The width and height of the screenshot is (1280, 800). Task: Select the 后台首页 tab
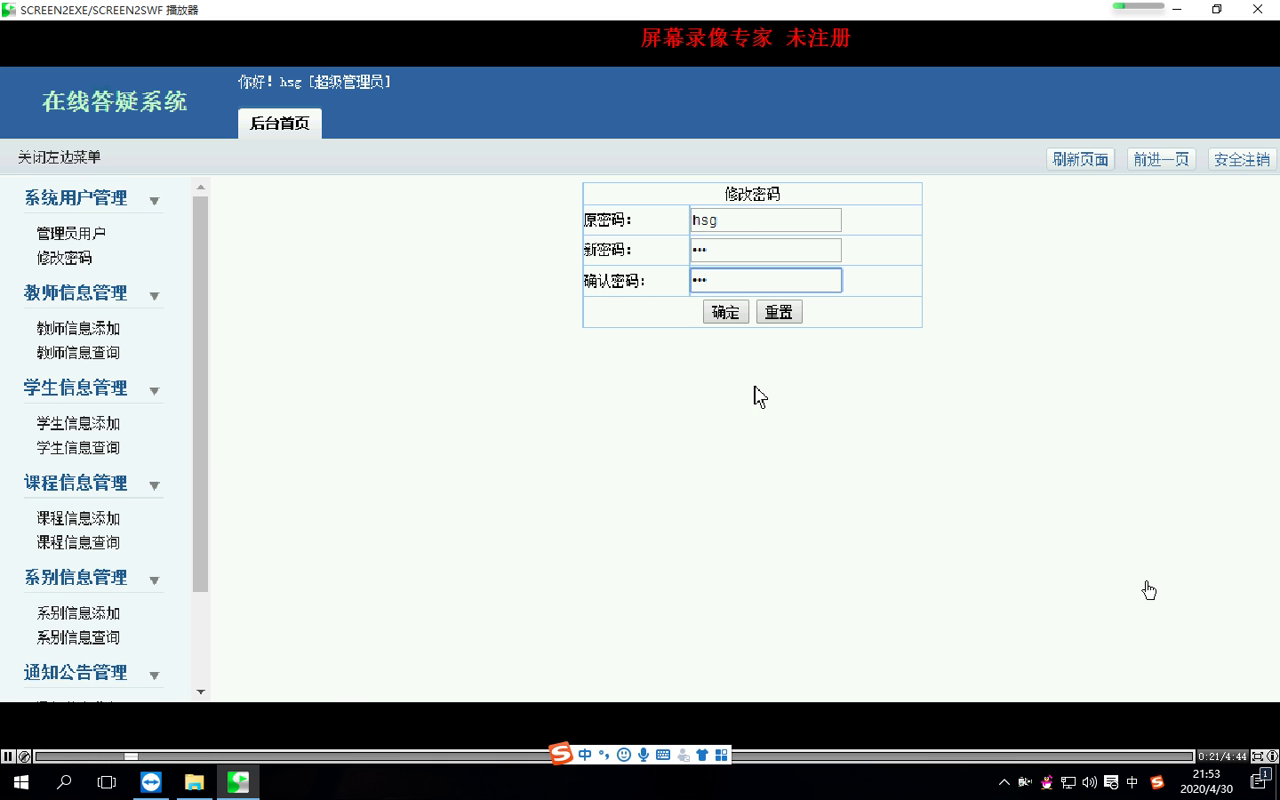coord(280,123)
